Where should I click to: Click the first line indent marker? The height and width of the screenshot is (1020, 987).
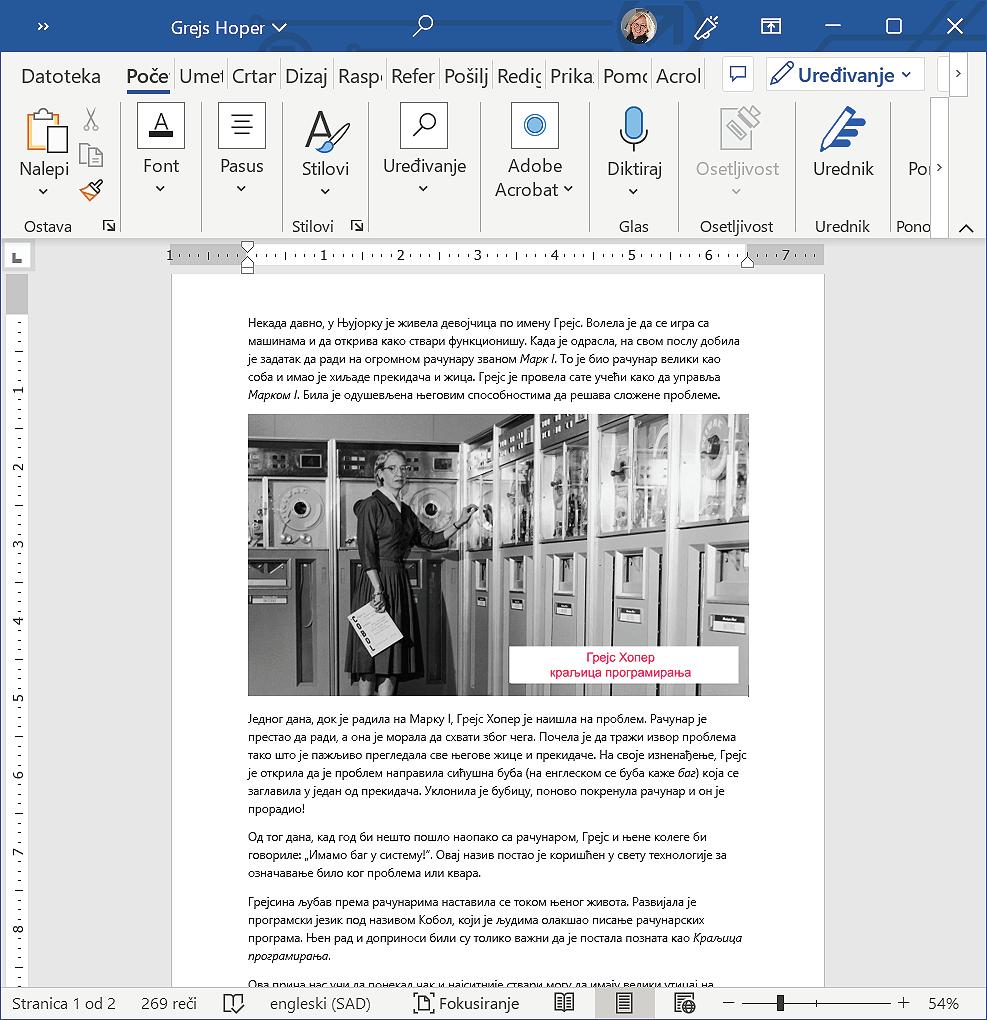coord(247,247)
